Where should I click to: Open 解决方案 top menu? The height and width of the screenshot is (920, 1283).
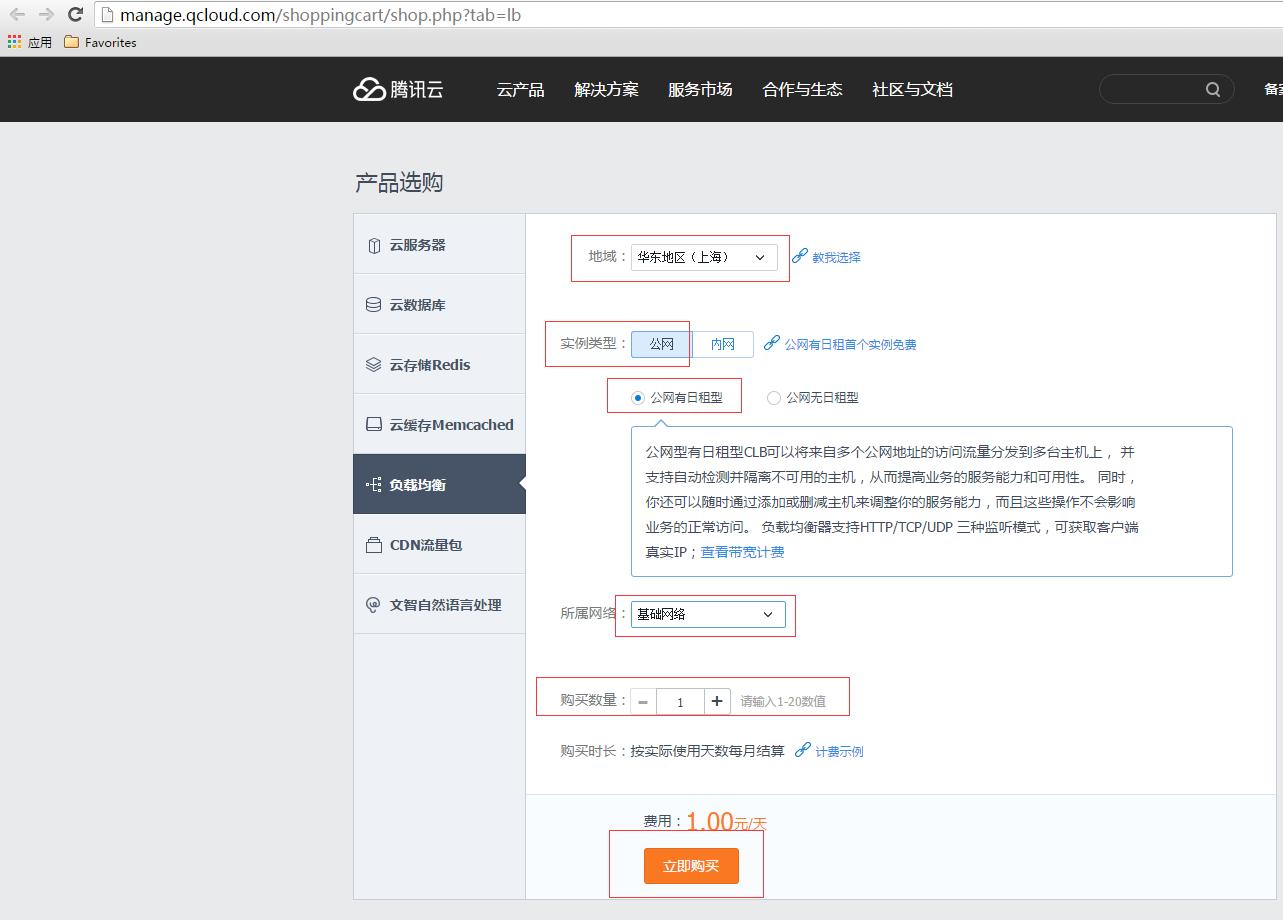coord(606,89)
